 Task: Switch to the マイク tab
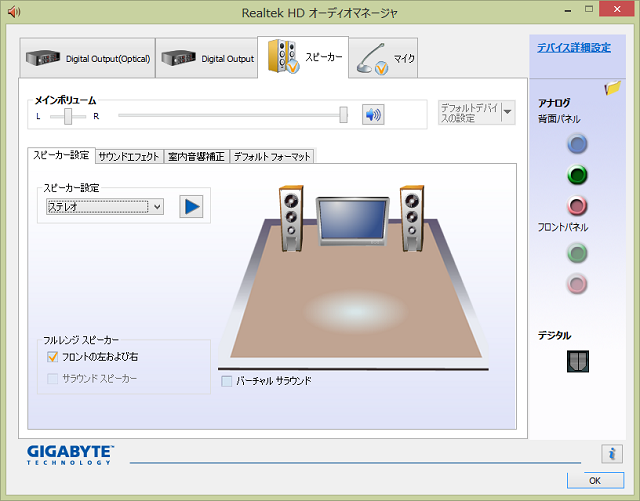click(384, 58)
